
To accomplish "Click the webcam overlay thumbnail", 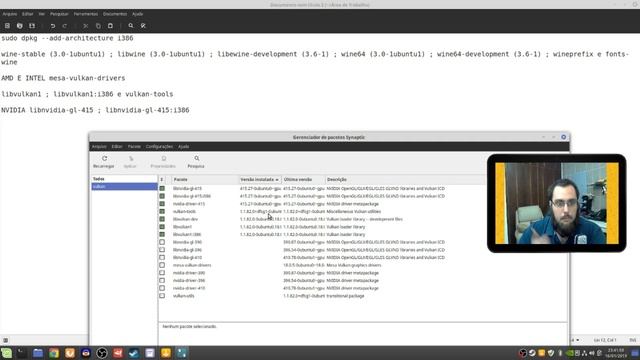I will 557,203.
